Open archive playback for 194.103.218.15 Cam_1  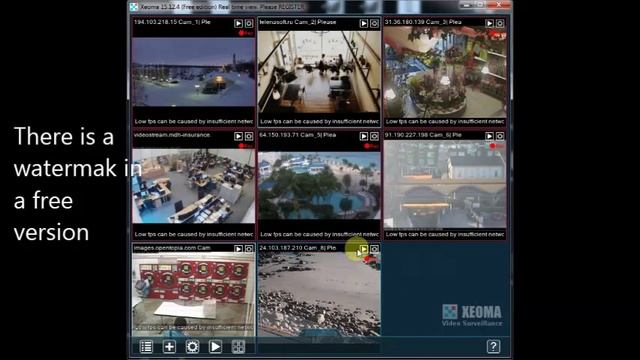tap(238, 24)
